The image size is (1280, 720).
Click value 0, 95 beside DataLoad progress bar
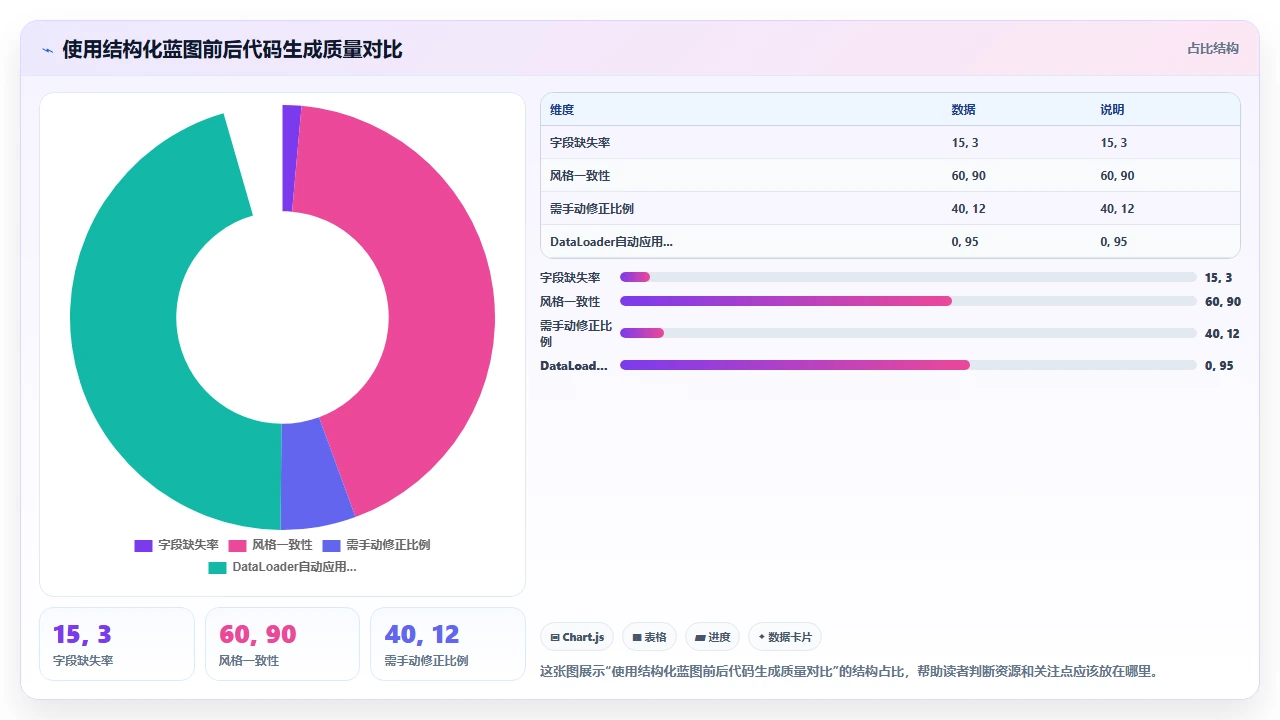1219,366
